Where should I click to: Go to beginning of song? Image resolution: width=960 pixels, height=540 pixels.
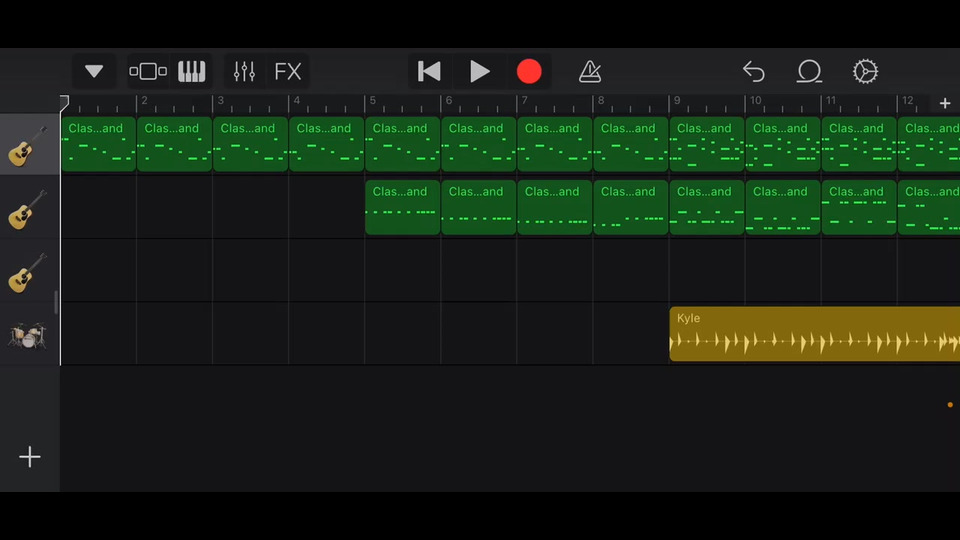[429, 72]
